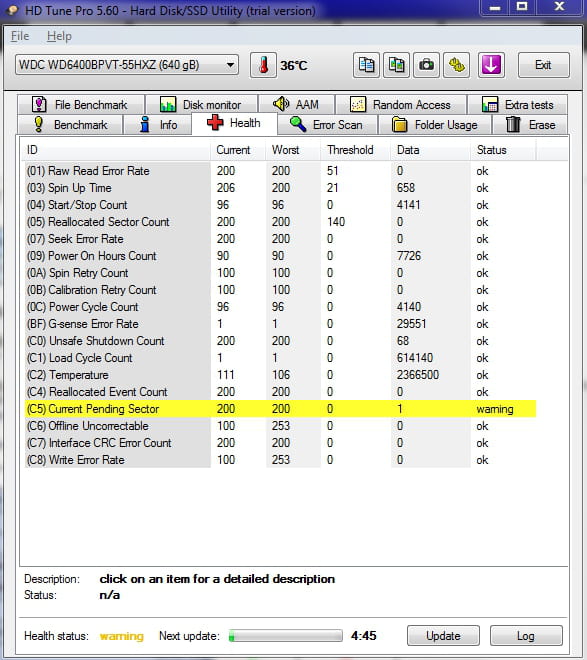Click the Health status warning text
The height and width of the screenshot is (660, 587).
pos(122,636)
